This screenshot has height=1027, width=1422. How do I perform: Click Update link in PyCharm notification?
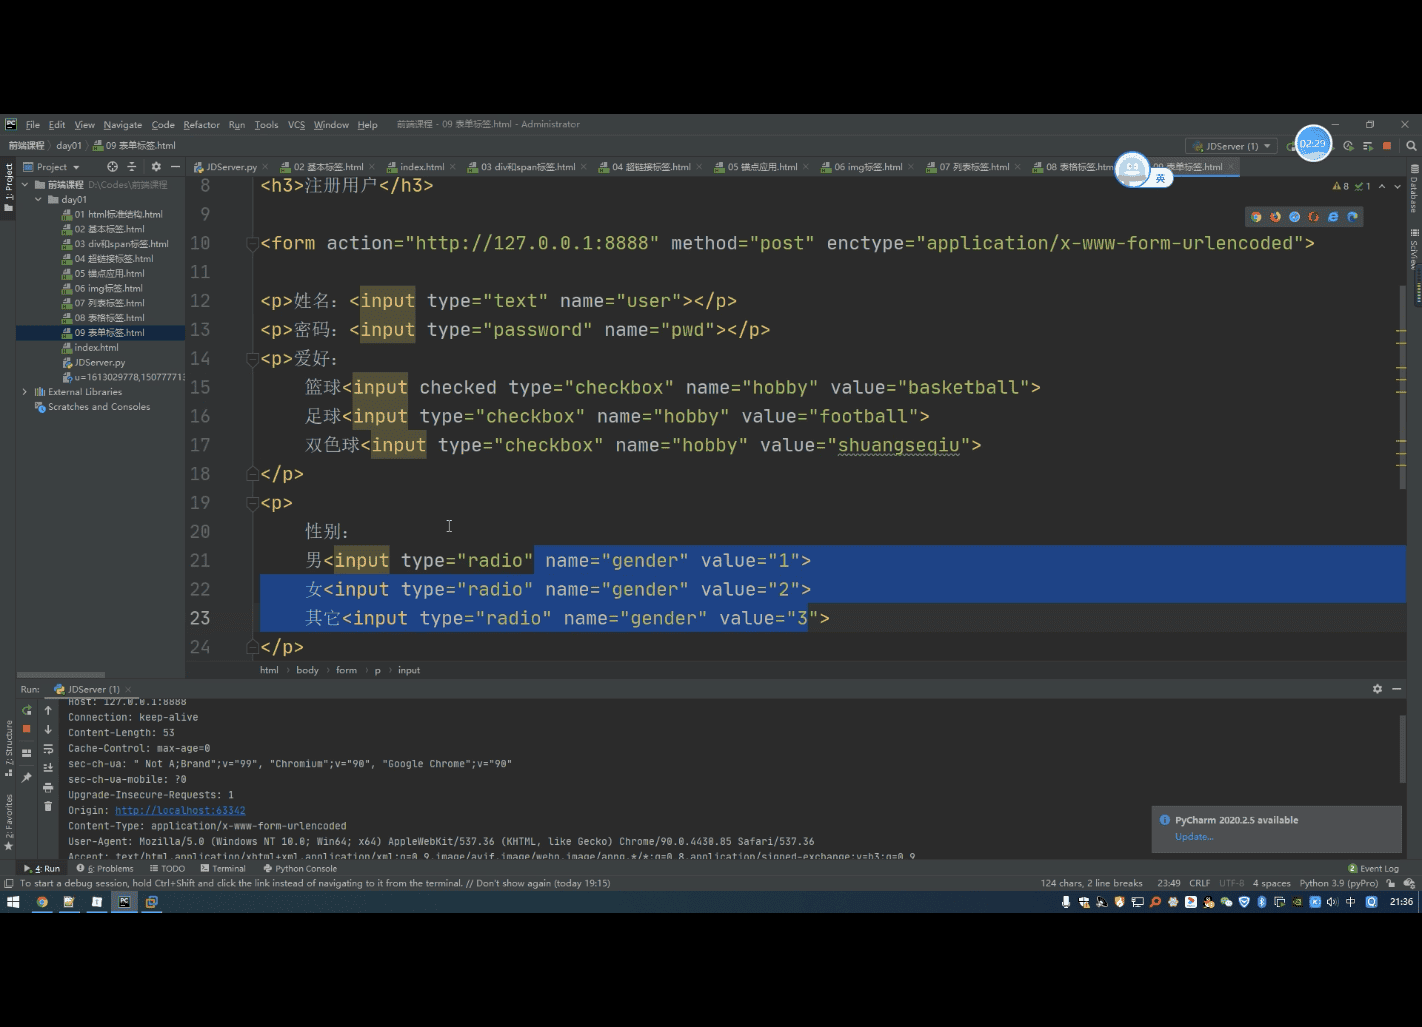(1194, 837)
